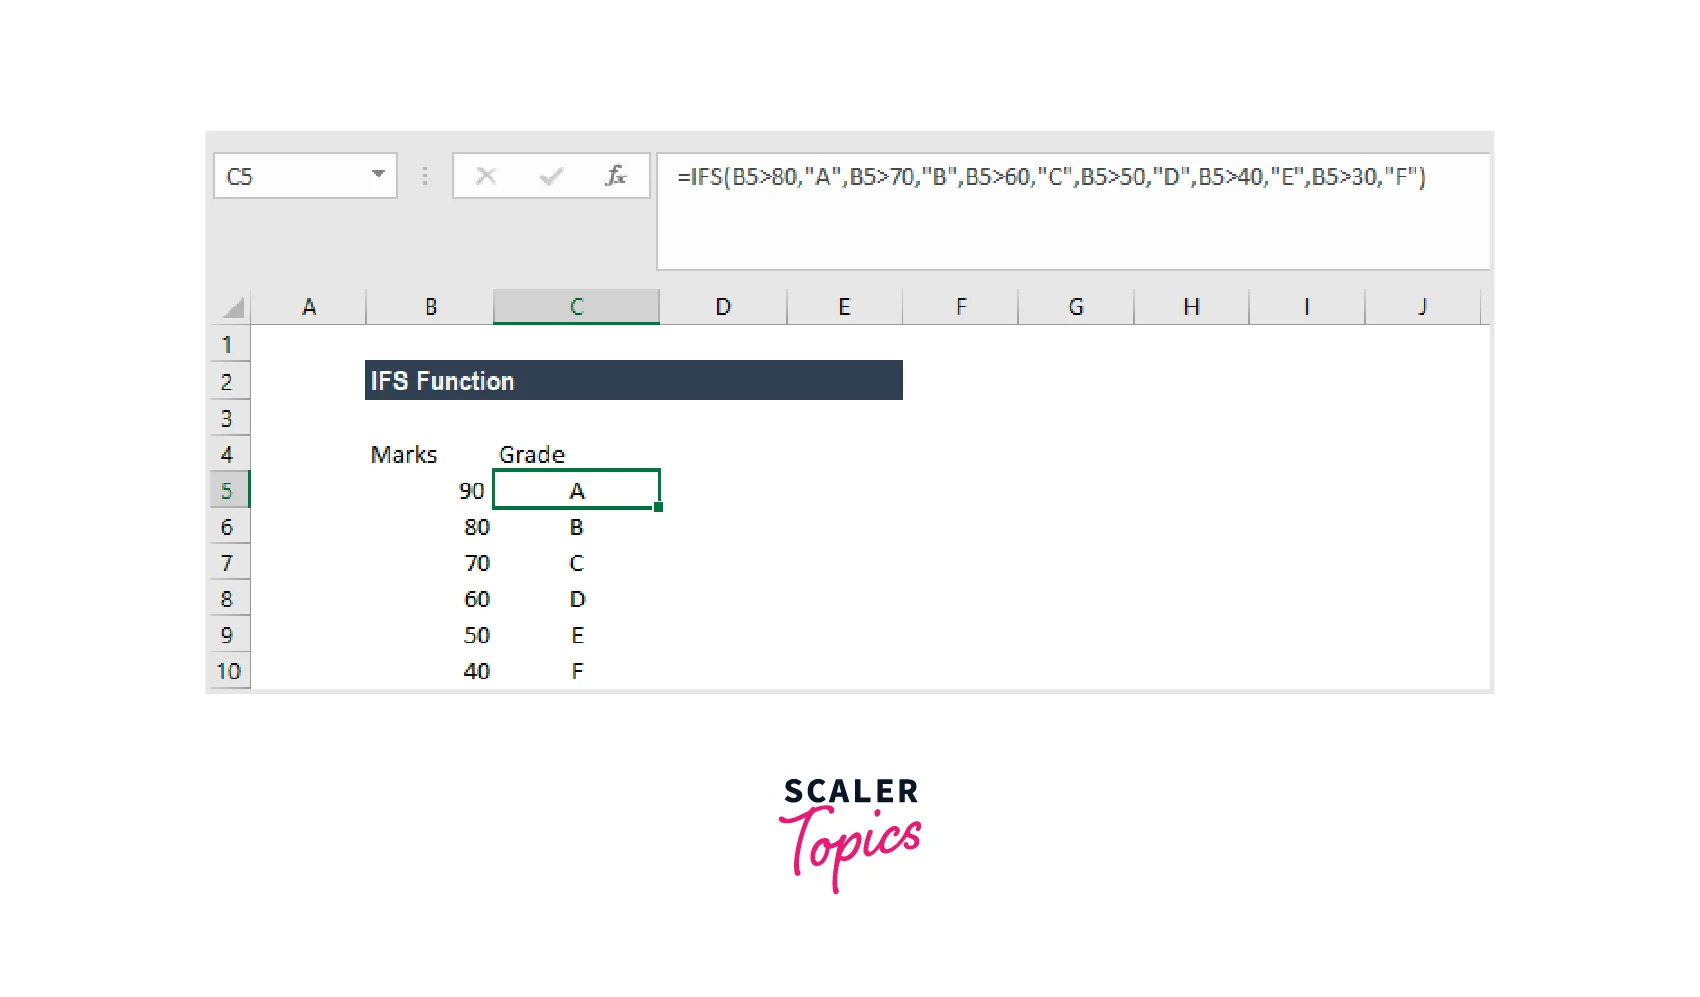Select row 10 header
The image size is (1700, 997).
coord(228,671)
